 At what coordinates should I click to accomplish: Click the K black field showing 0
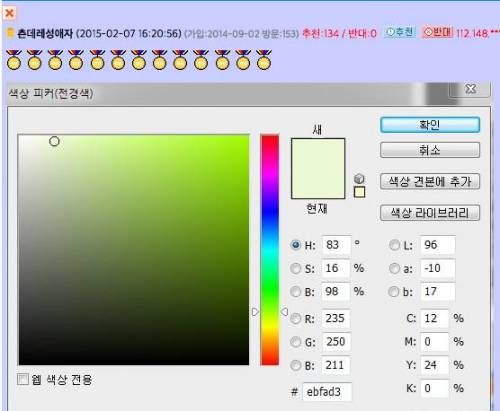tap(434, 388)
